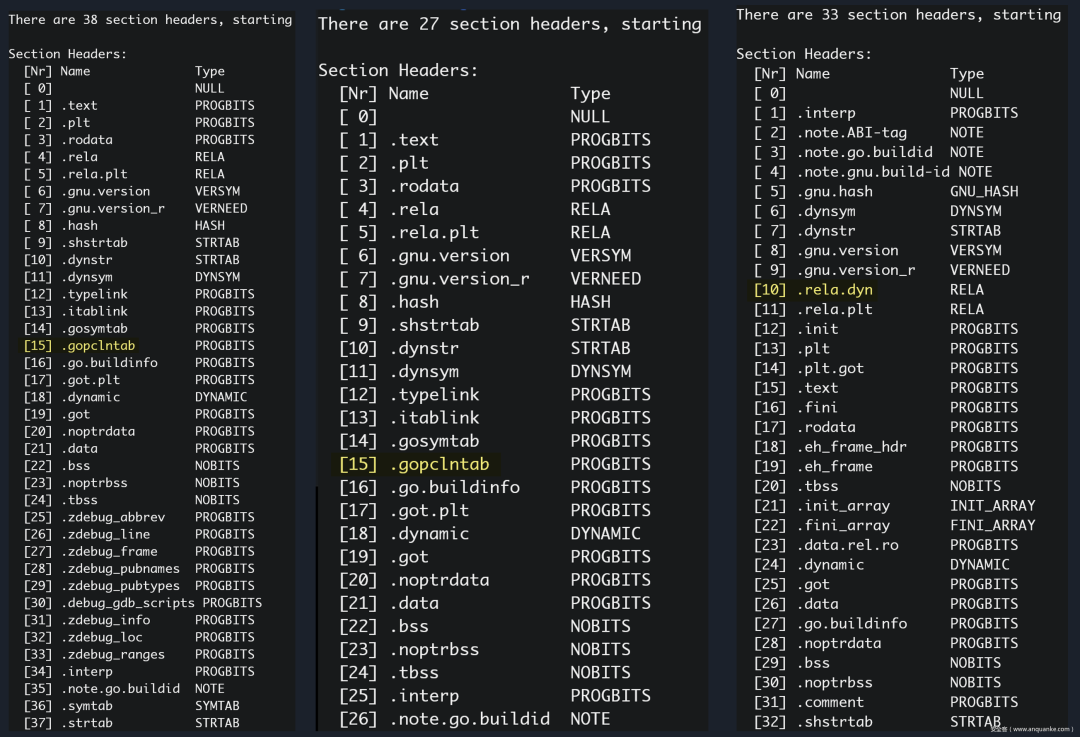The image size is (1080, 737).
Task: Click .note.go.buildid in the 33-header listing
Action: [865, 152]
